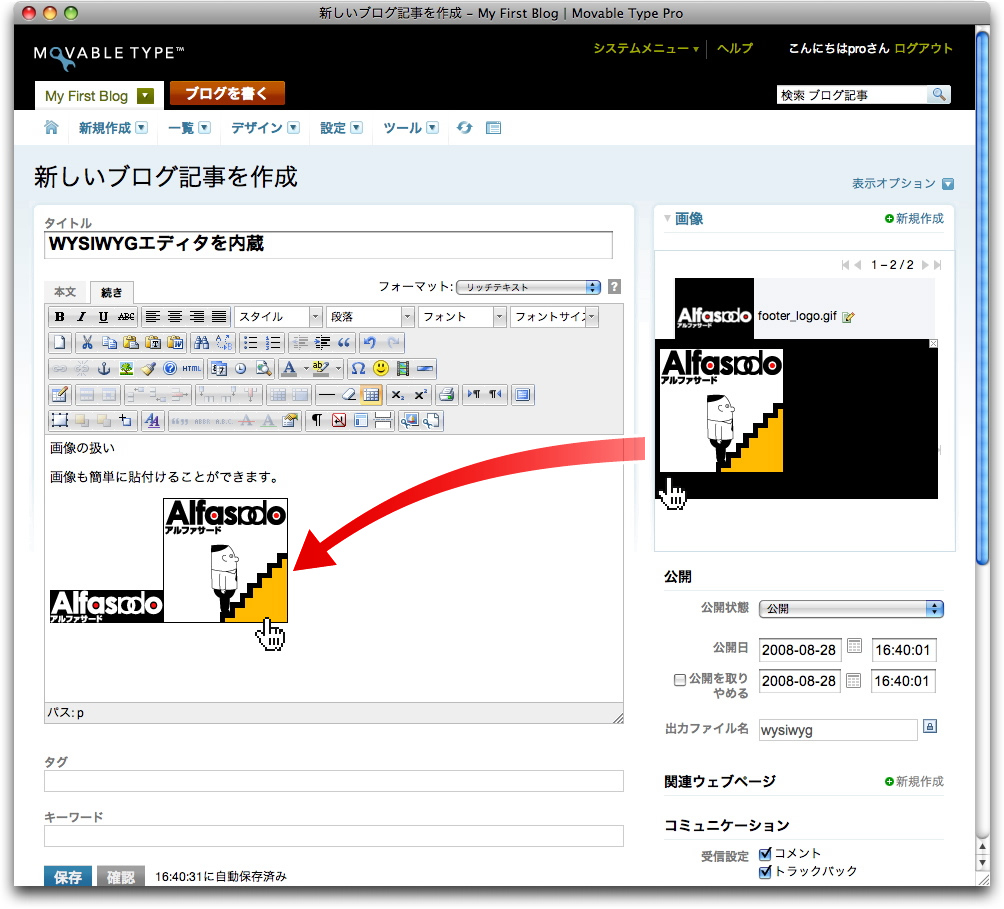1004x909 pixels.
Task: Click the ブログを書く button
Action: pos(227,94)
